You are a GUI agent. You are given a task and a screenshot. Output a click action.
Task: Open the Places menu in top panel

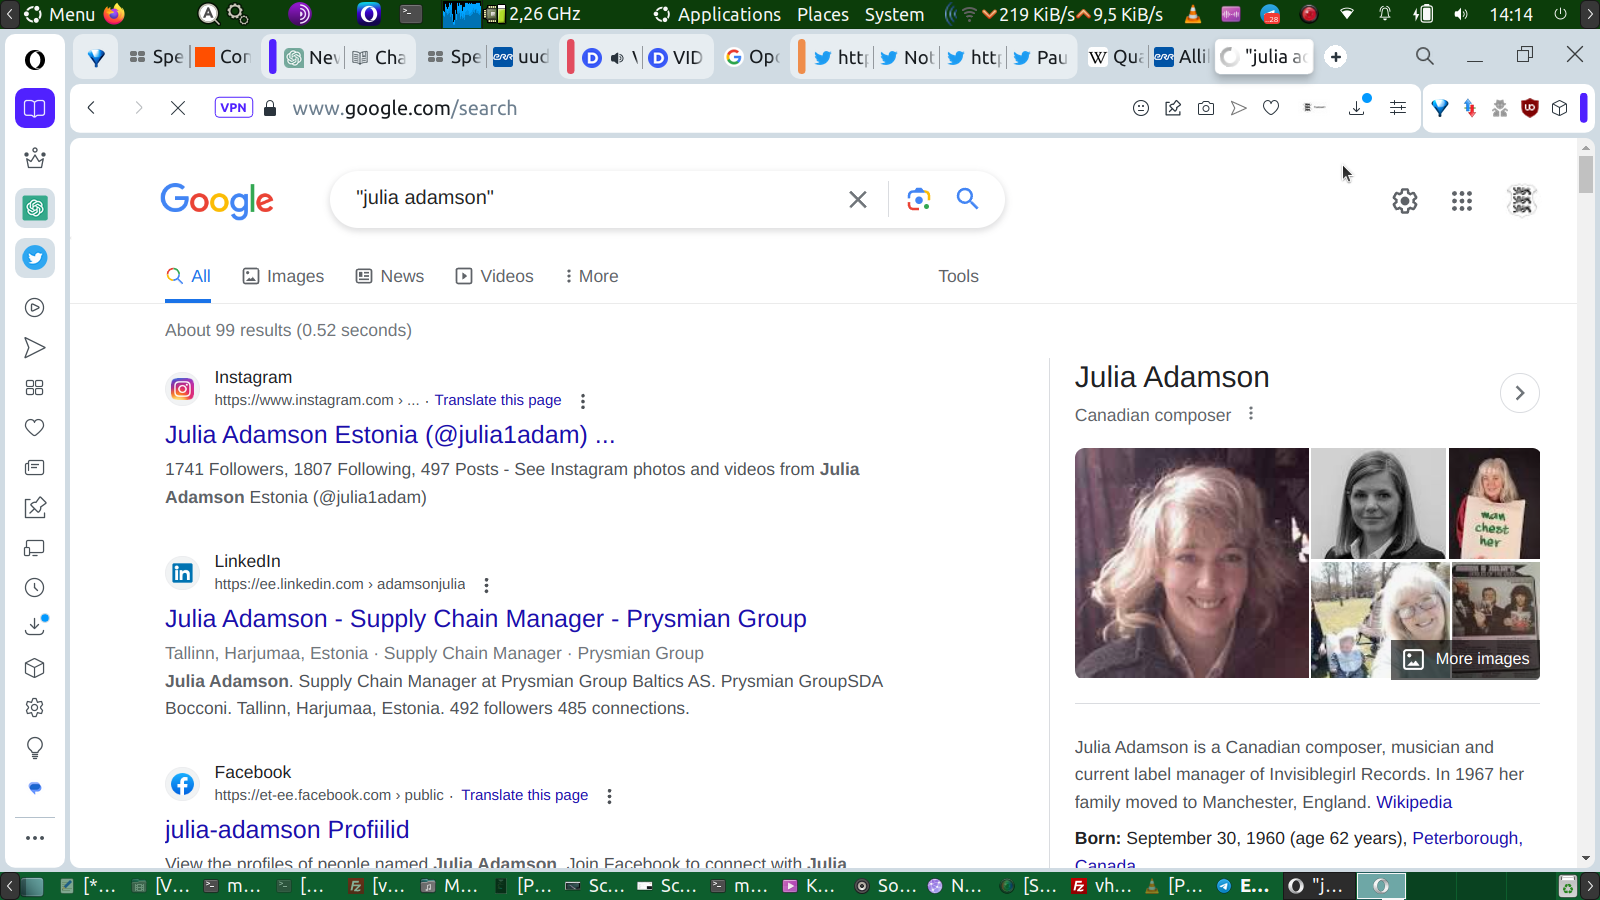(x=823, y=14)
